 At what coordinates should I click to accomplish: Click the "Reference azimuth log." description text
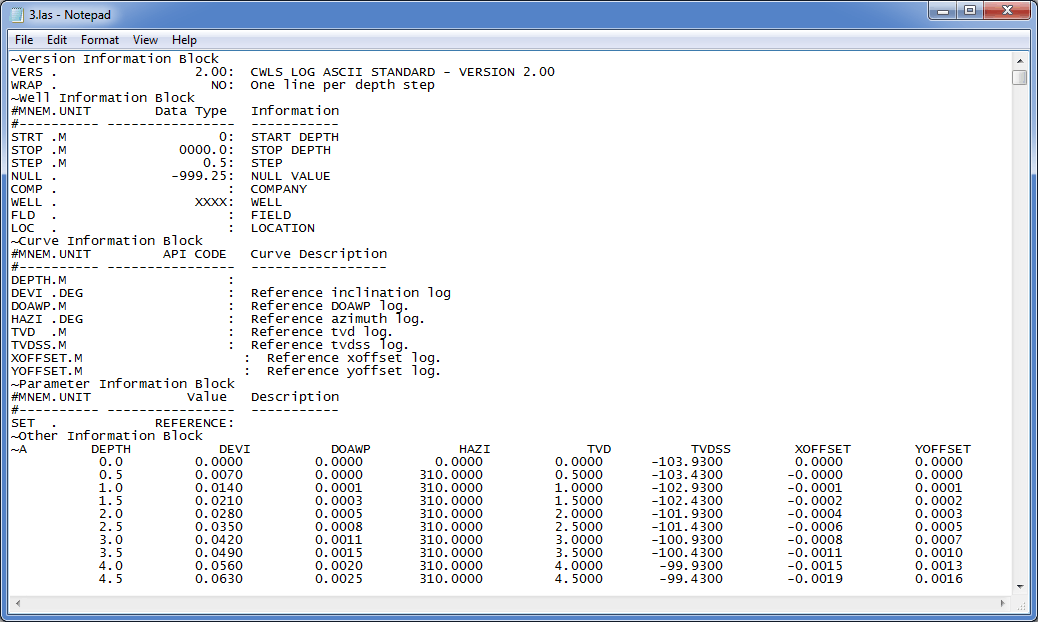click(337, 319)
